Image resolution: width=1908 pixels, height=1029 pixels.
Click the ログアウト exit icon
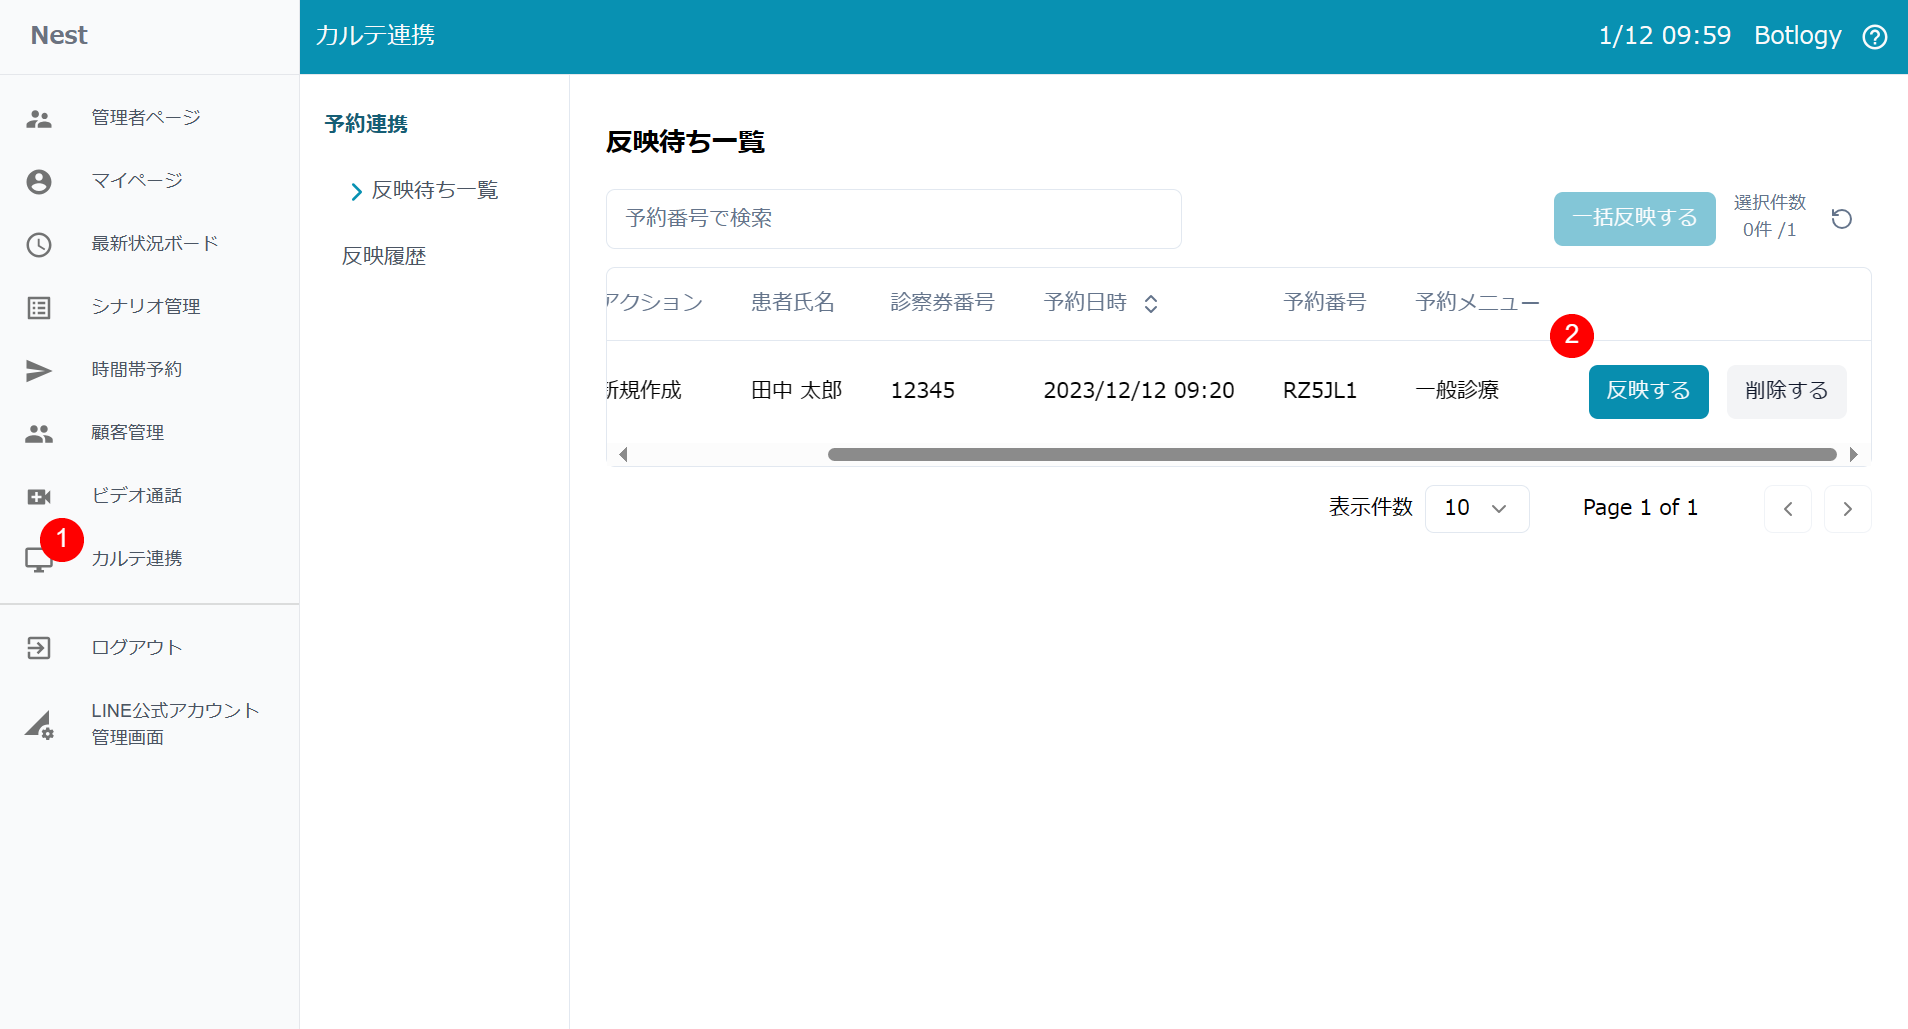point(39,648)
